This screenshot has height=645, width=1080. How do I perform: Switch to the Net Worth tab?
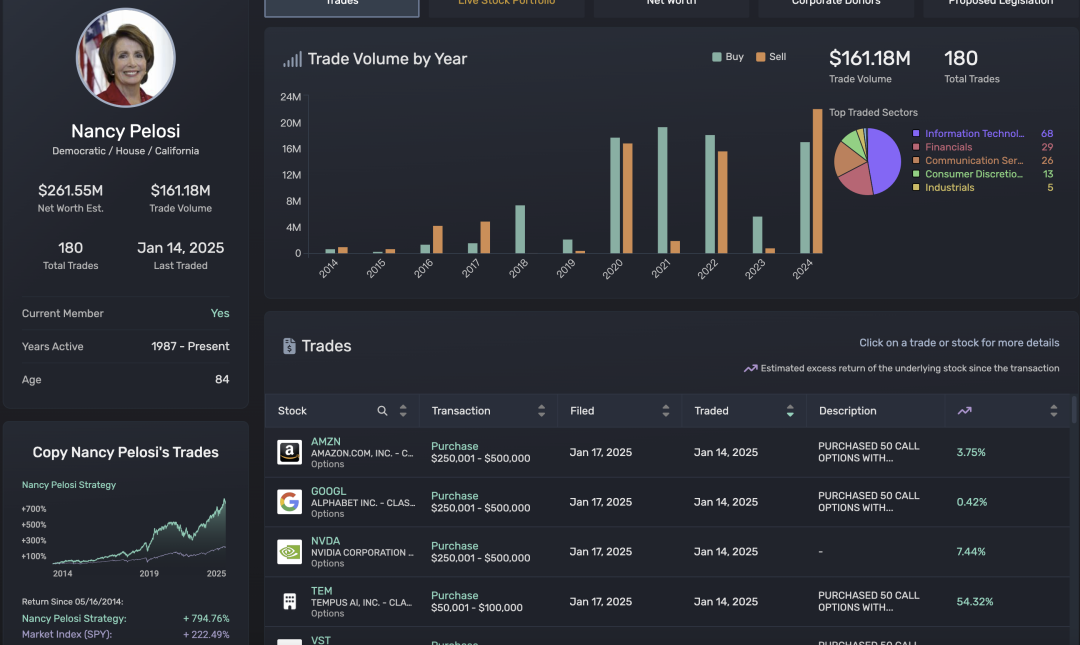pyautogui.click(x=671, y=5)
